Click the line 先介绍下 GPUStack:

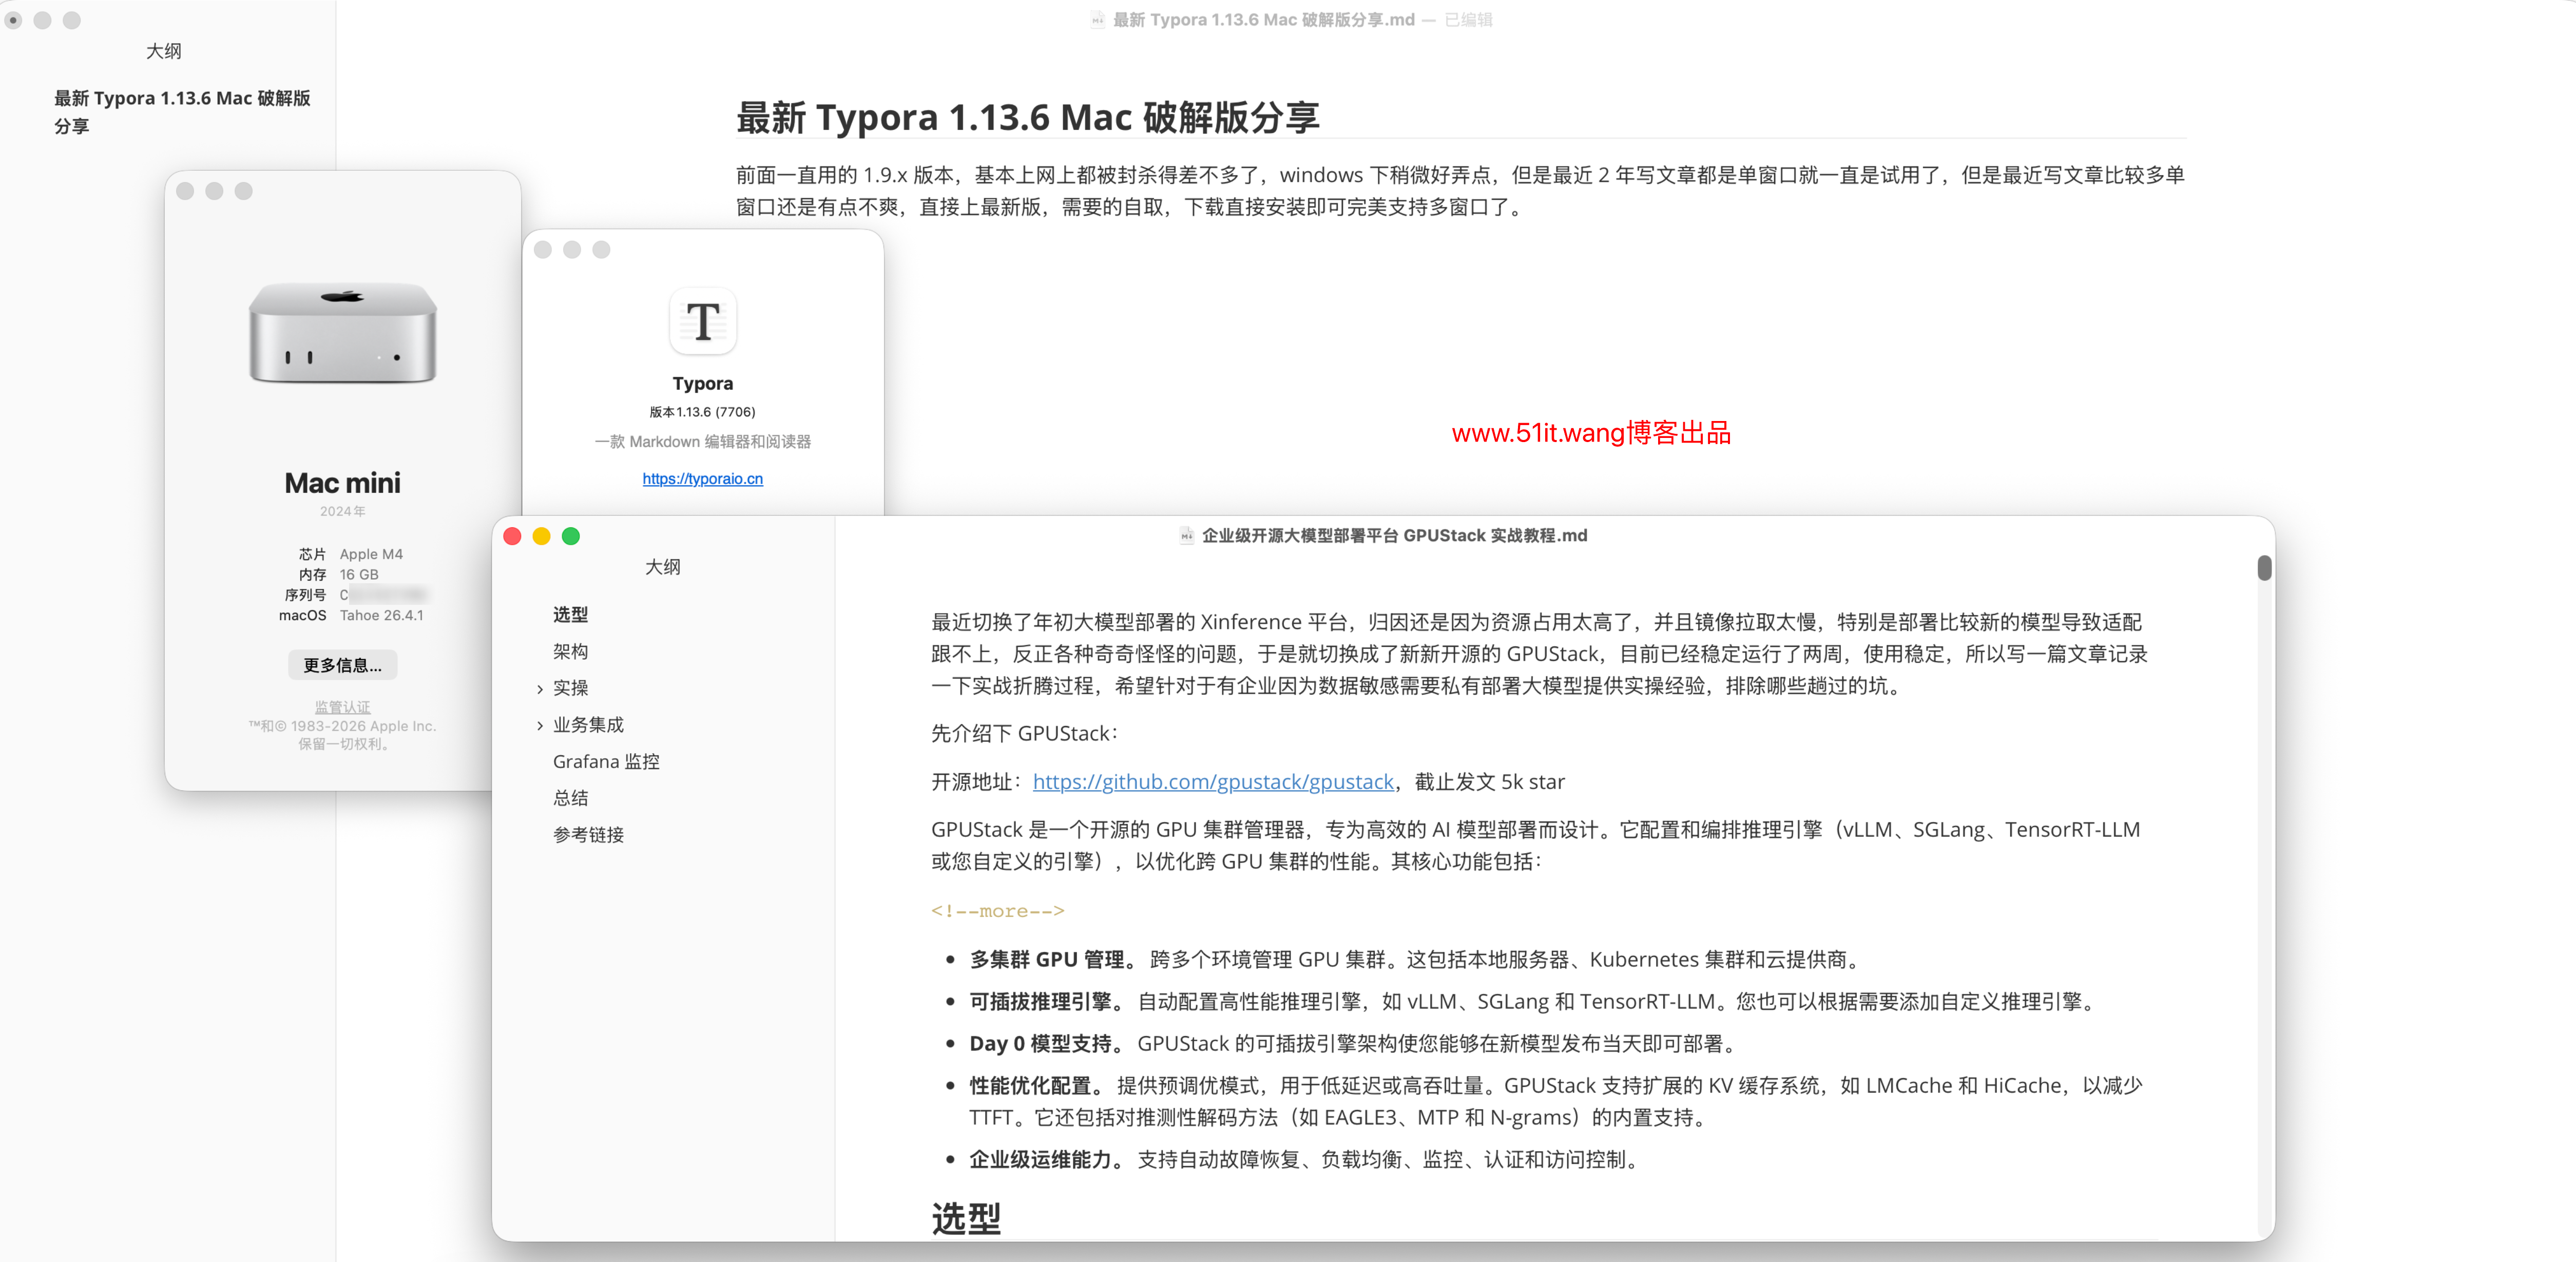1026,733
